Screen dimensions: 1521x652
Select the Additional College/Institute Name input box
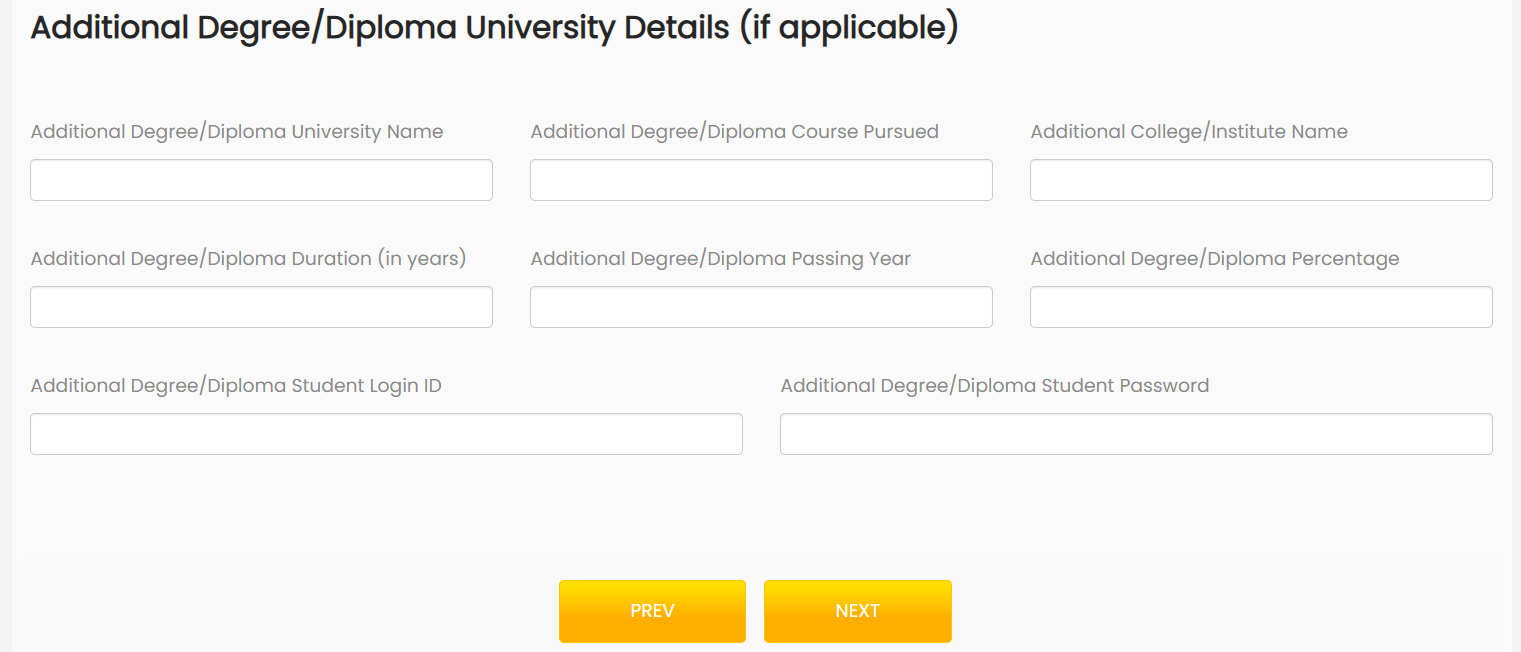[x=1260, y=180]
